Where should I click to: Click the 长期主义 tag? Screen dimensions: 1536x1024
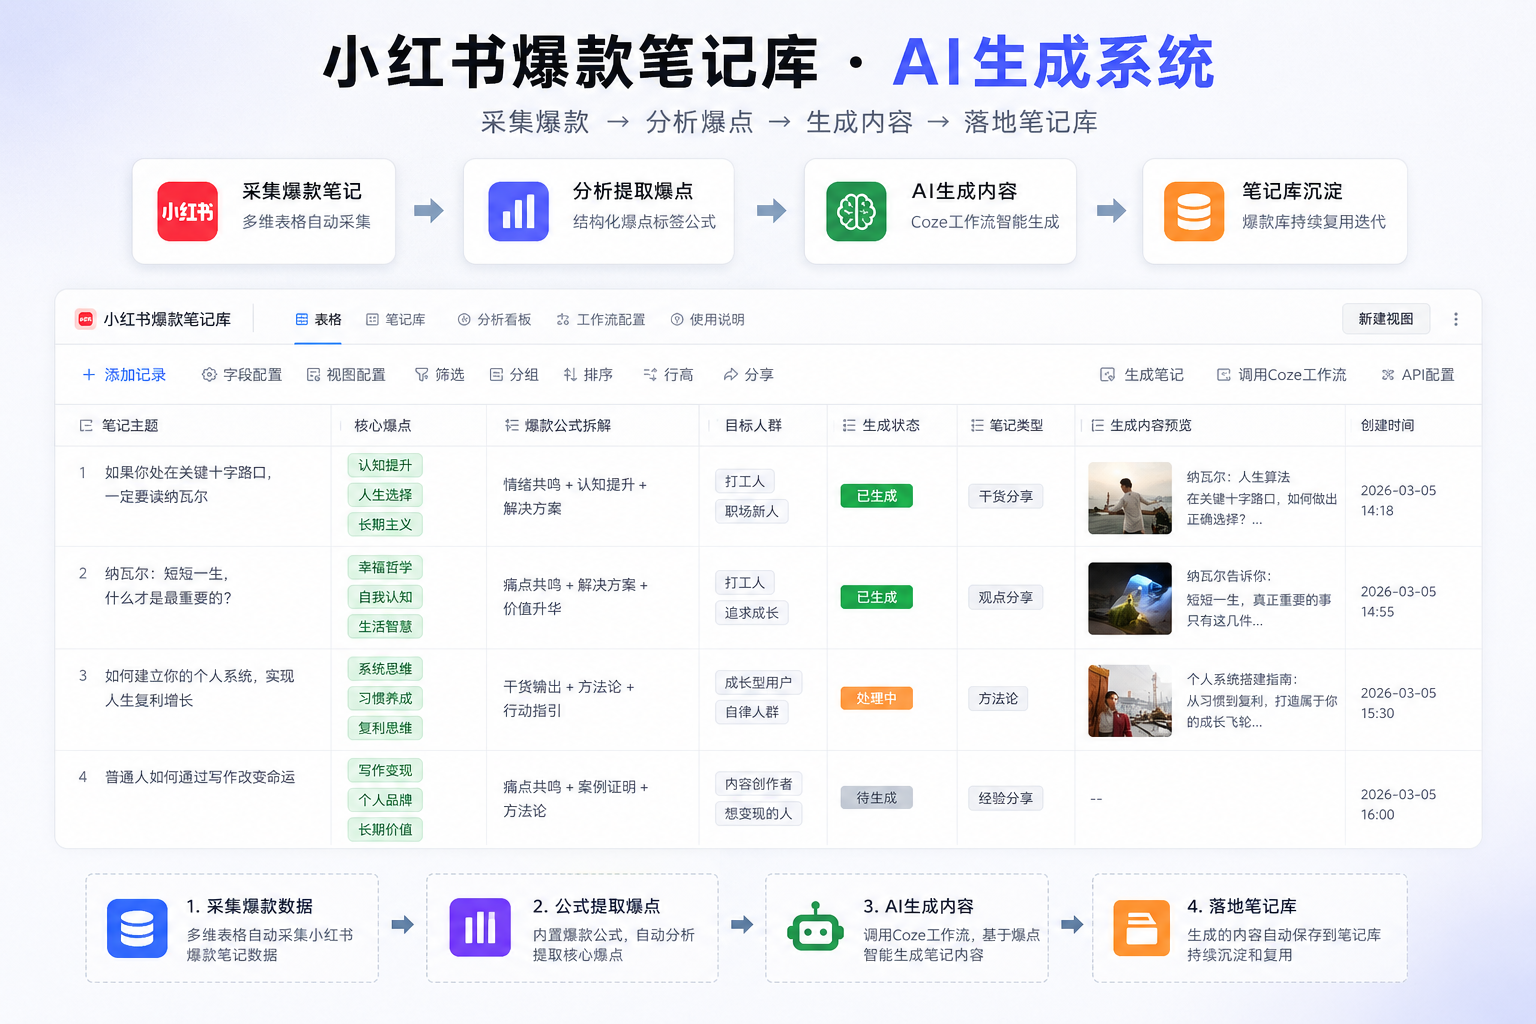pos(385,524)
